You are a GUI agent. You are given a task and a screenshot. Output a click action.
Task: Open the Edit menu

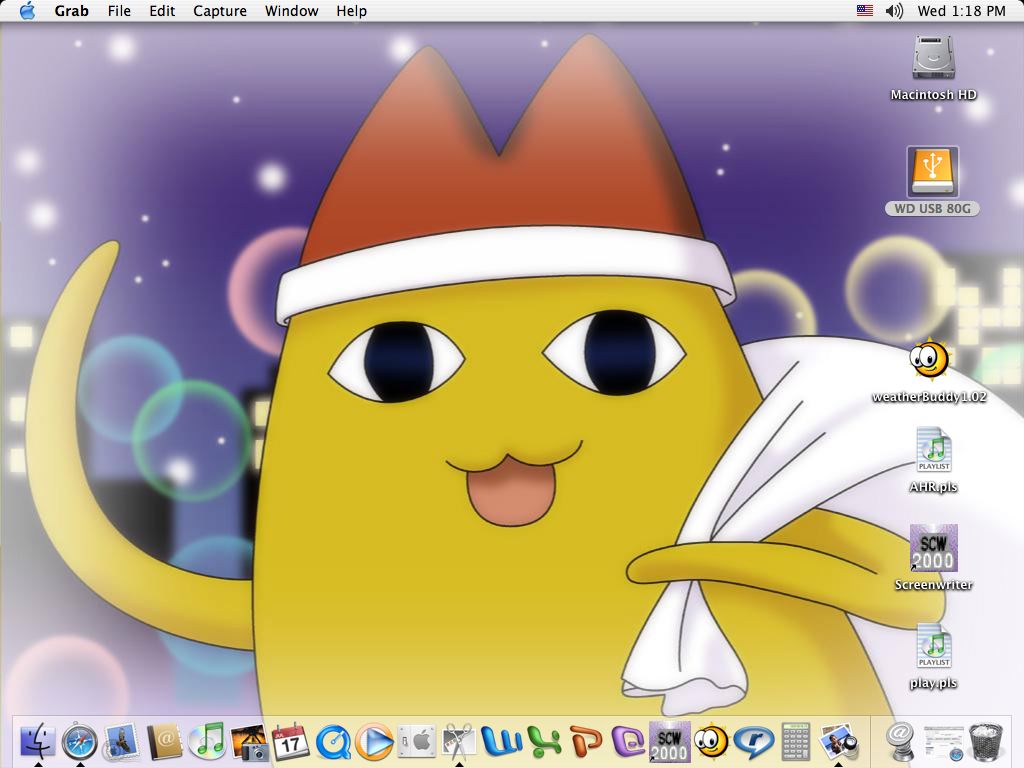pyautogui.click(x=162, y=10)
